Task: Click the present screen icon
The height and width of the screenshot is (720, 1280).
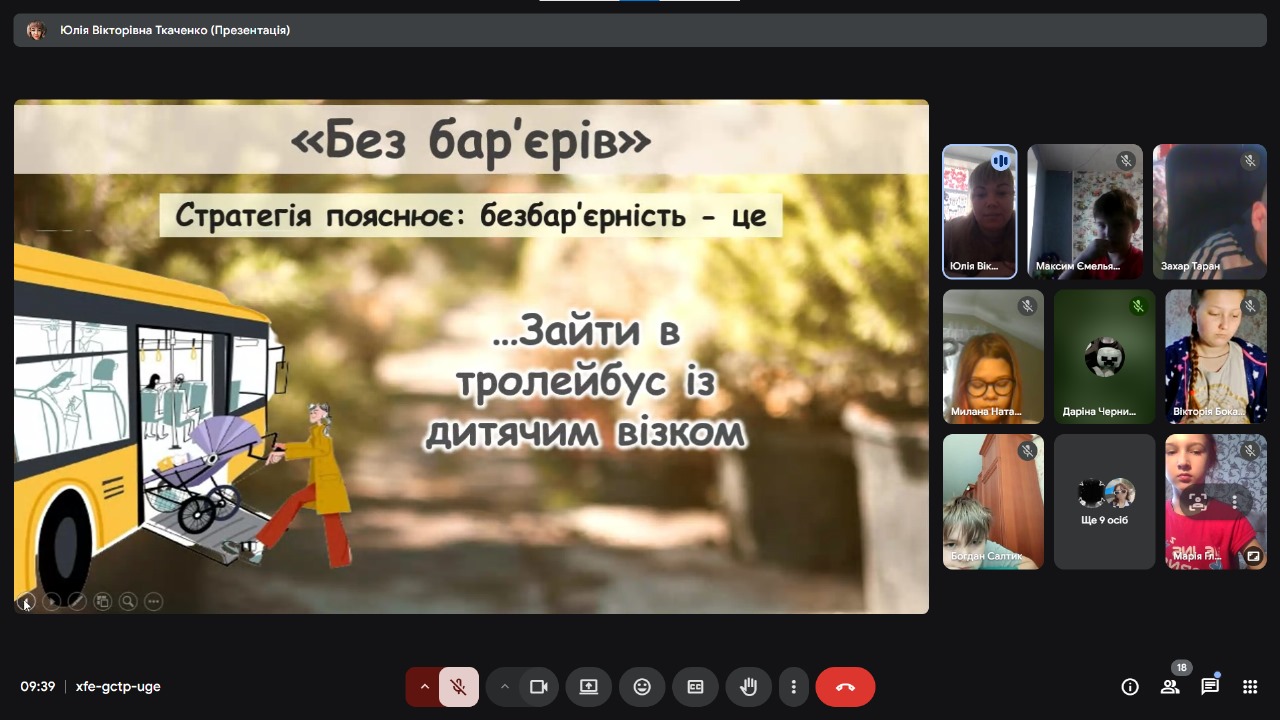Action: 588,687
